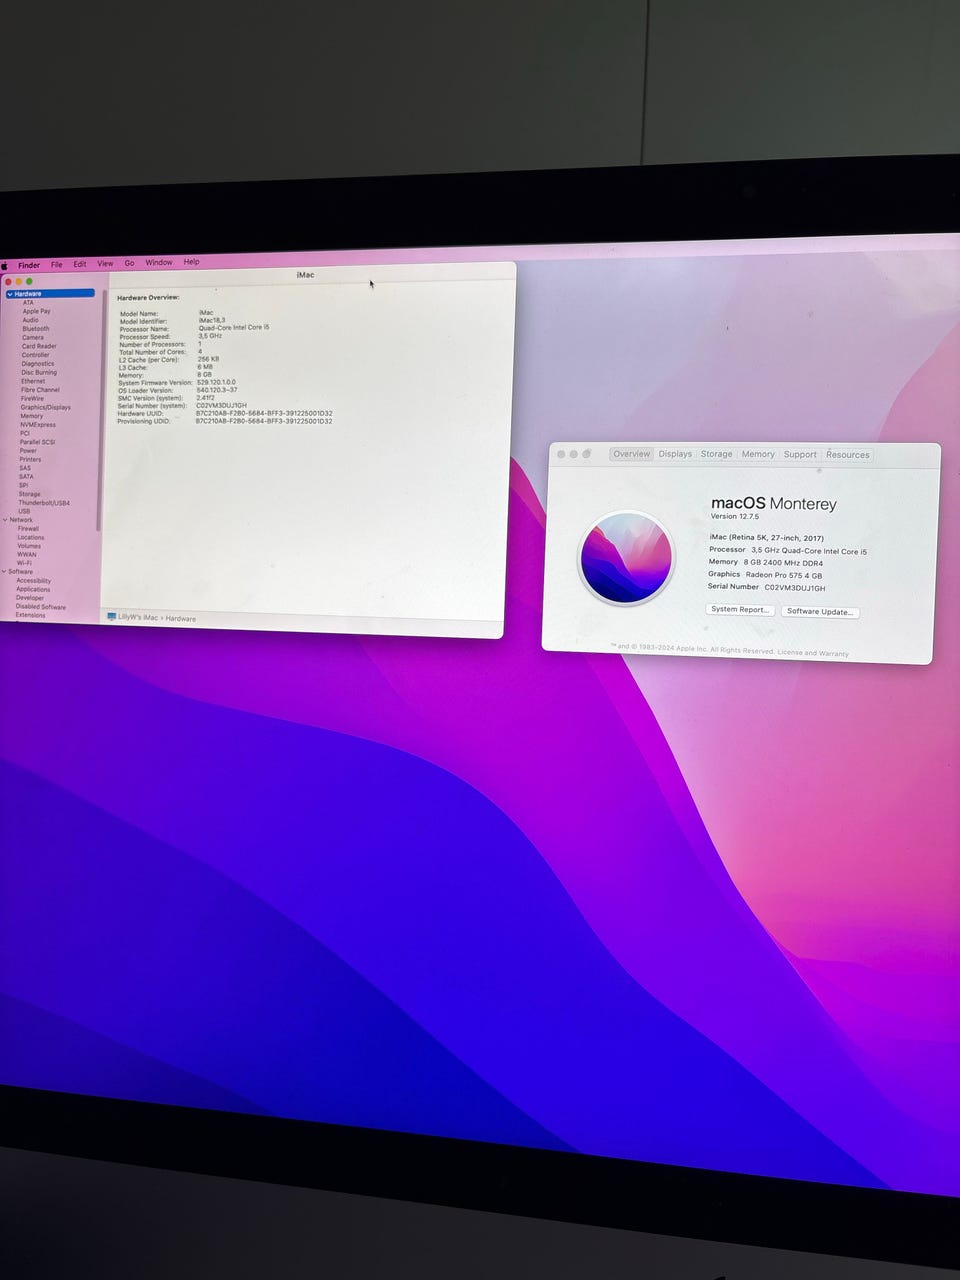Switch to the Resources tab
Image resolution: width=960 pixels, height=1280 pixels.
point(848,455)
